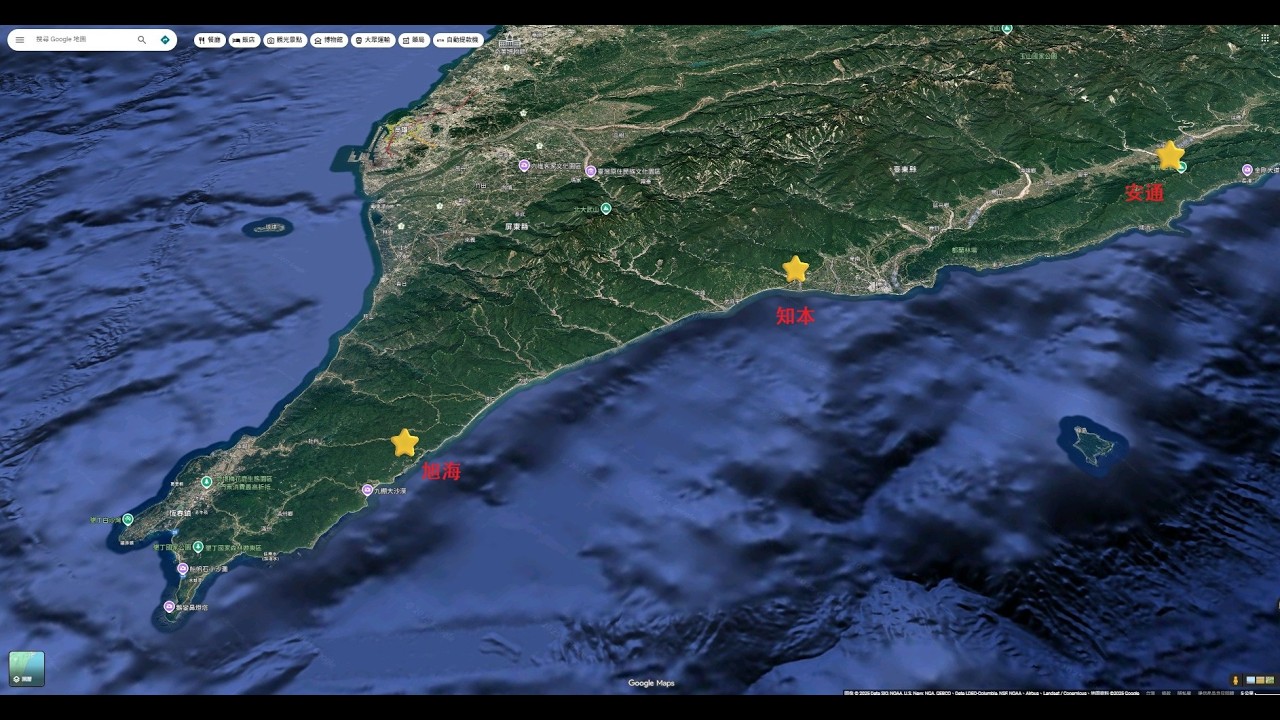The width and height of the screenshot is (1280, 720).
Task: Switch map type via layers thumbnail
Action: click(27, 669)
